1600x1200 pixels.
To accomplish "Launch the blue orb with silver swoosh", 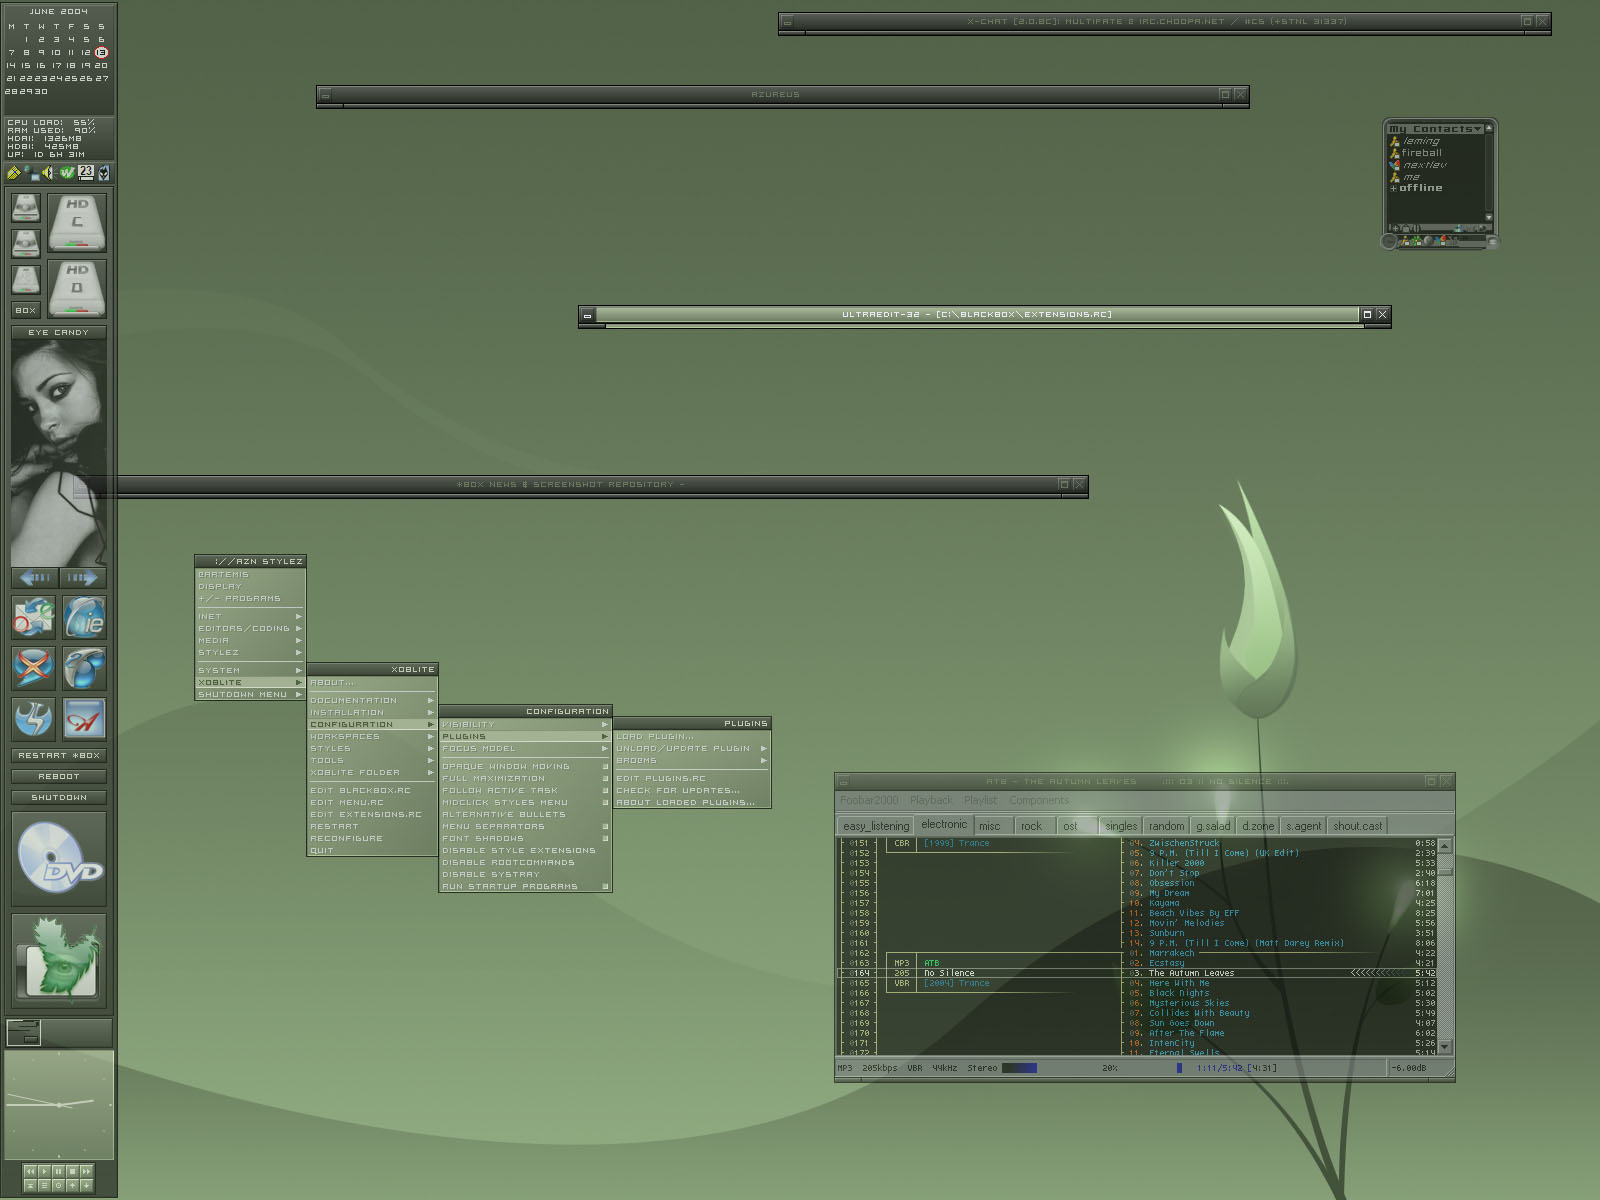I will 84,668.
